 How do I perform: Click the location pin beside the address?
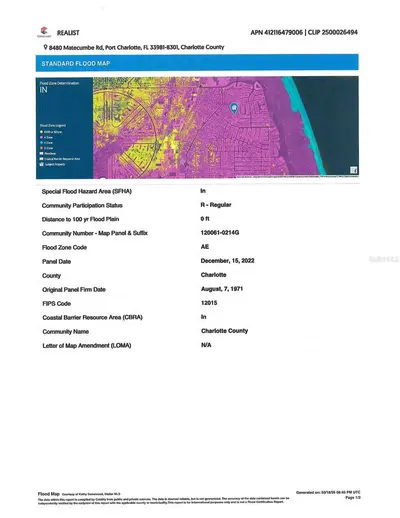click(45, 47)
